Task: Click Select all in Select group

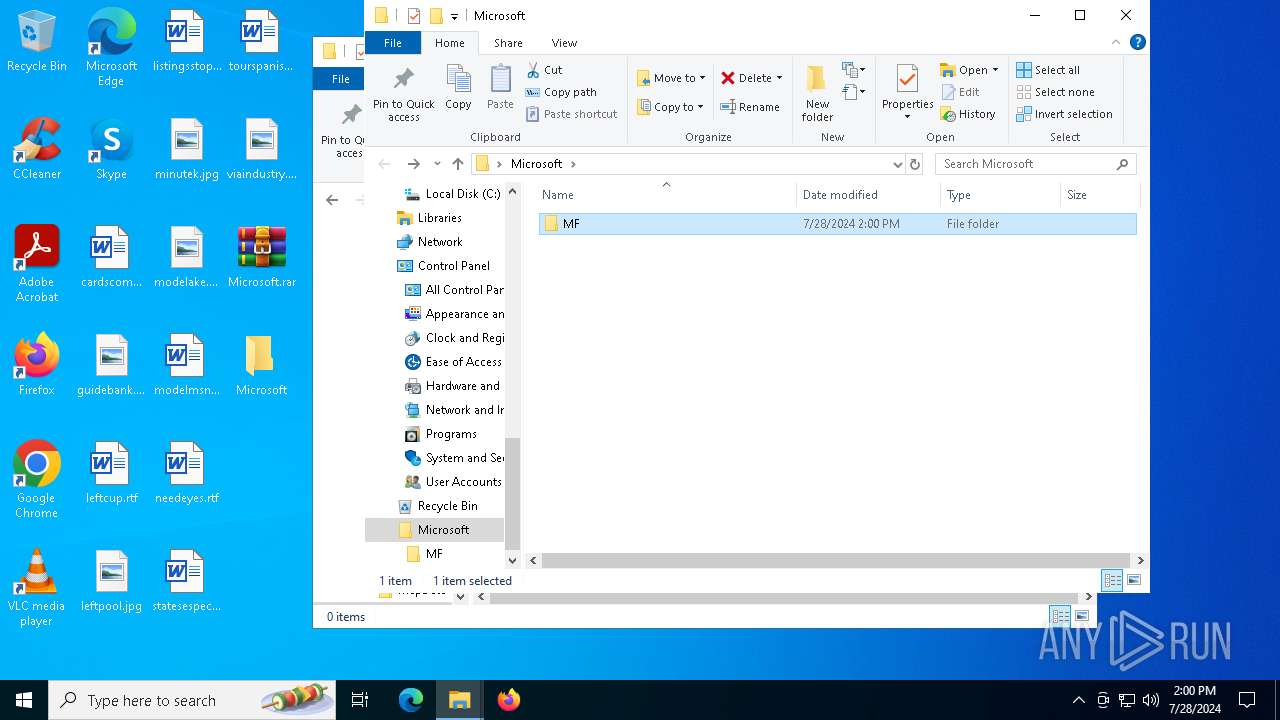Action: pos(1048,70)
